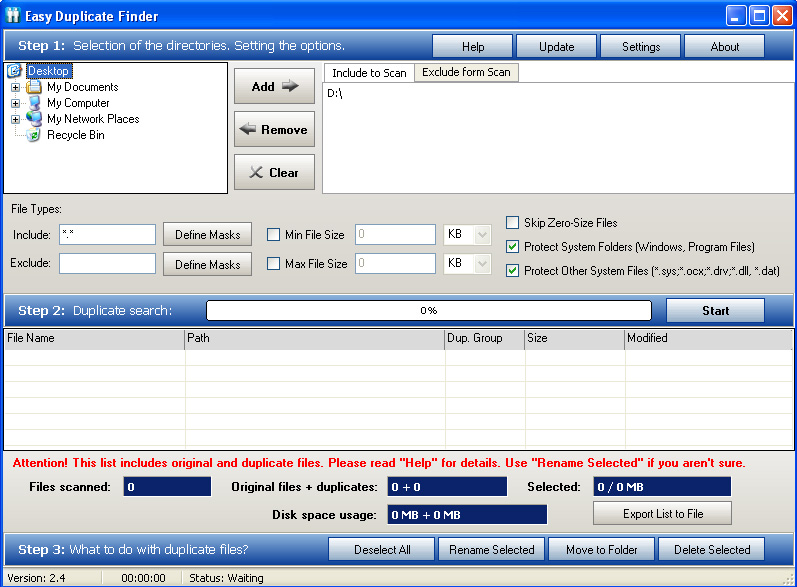
Task: Expand the My Network Places tree node
Action: point(15,119)
